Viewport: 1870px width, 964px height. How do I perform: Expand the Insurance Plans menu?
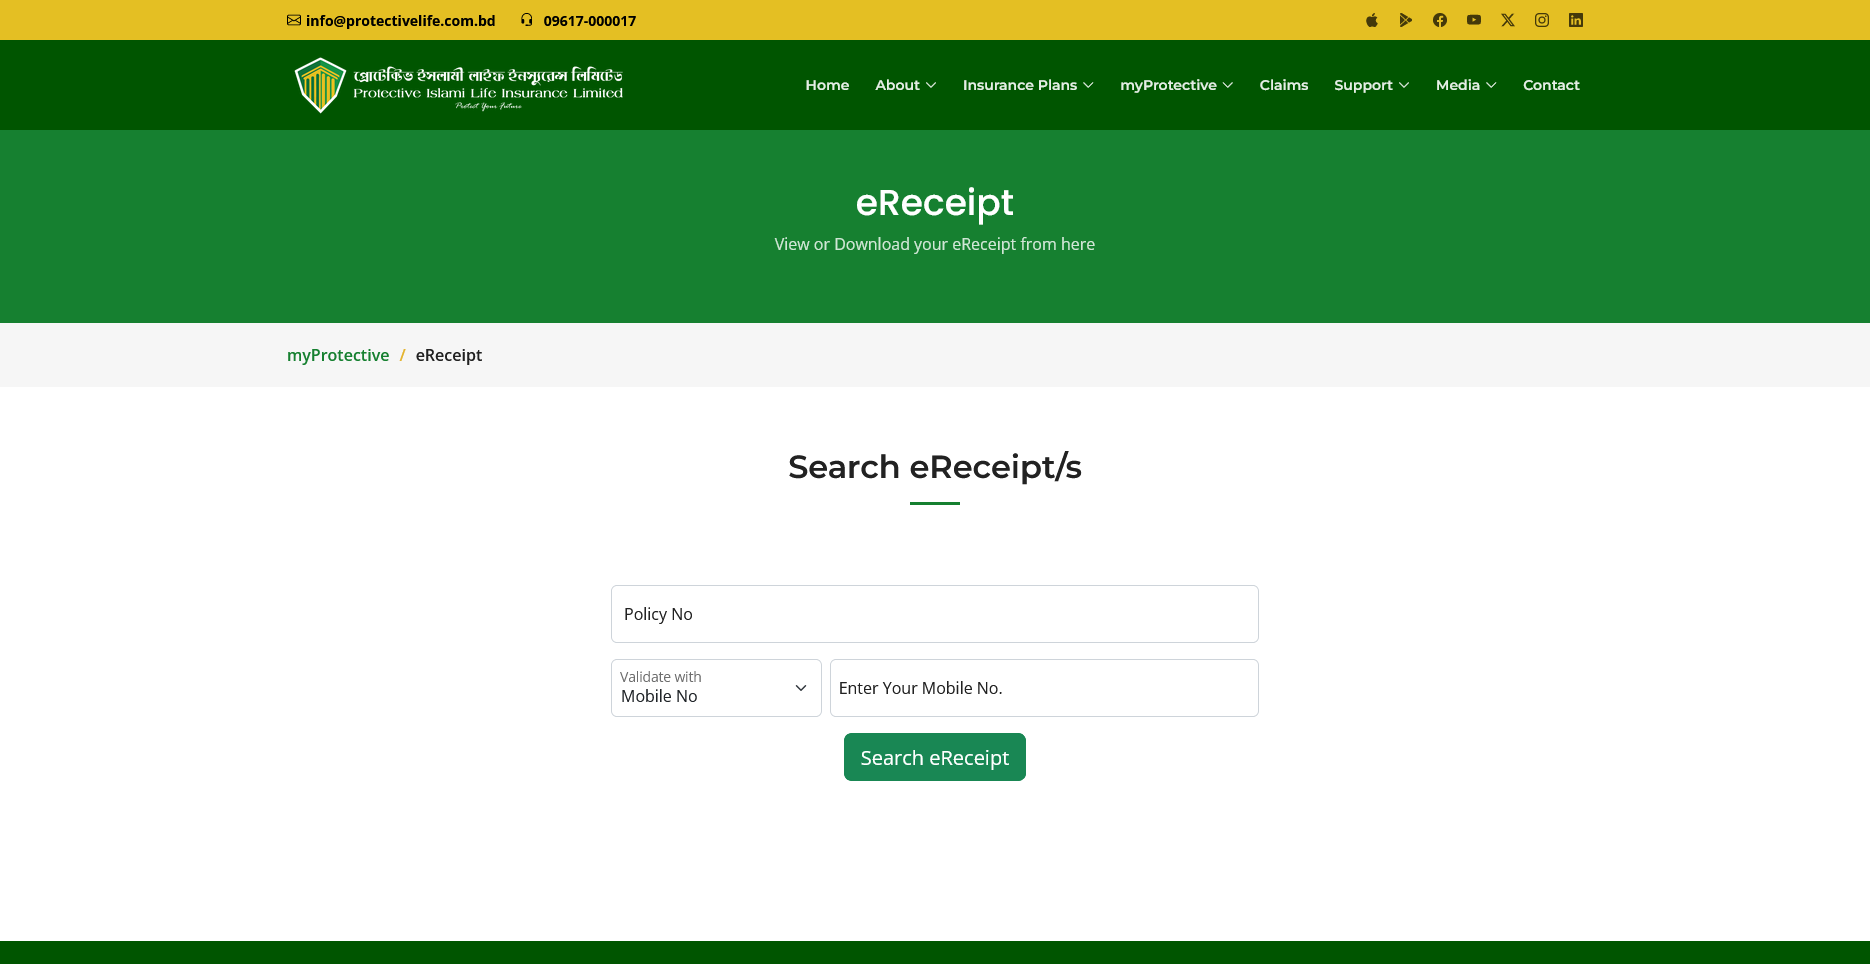click(x=1028, y=85)
